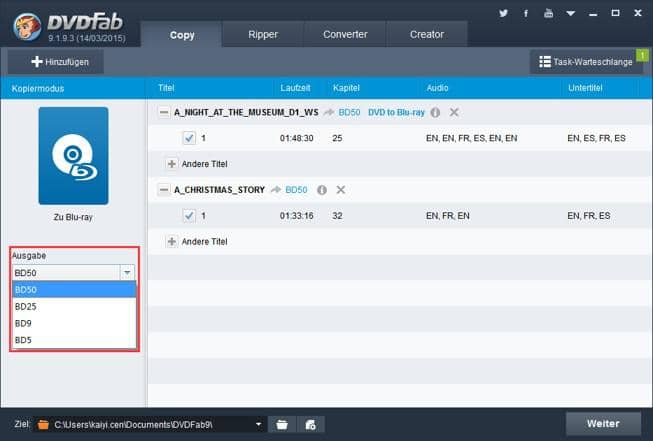This screenshot has width=653, height=441.
Task: Click subtitle list EN, ES, FR, ES
Action: pos(596,138)
